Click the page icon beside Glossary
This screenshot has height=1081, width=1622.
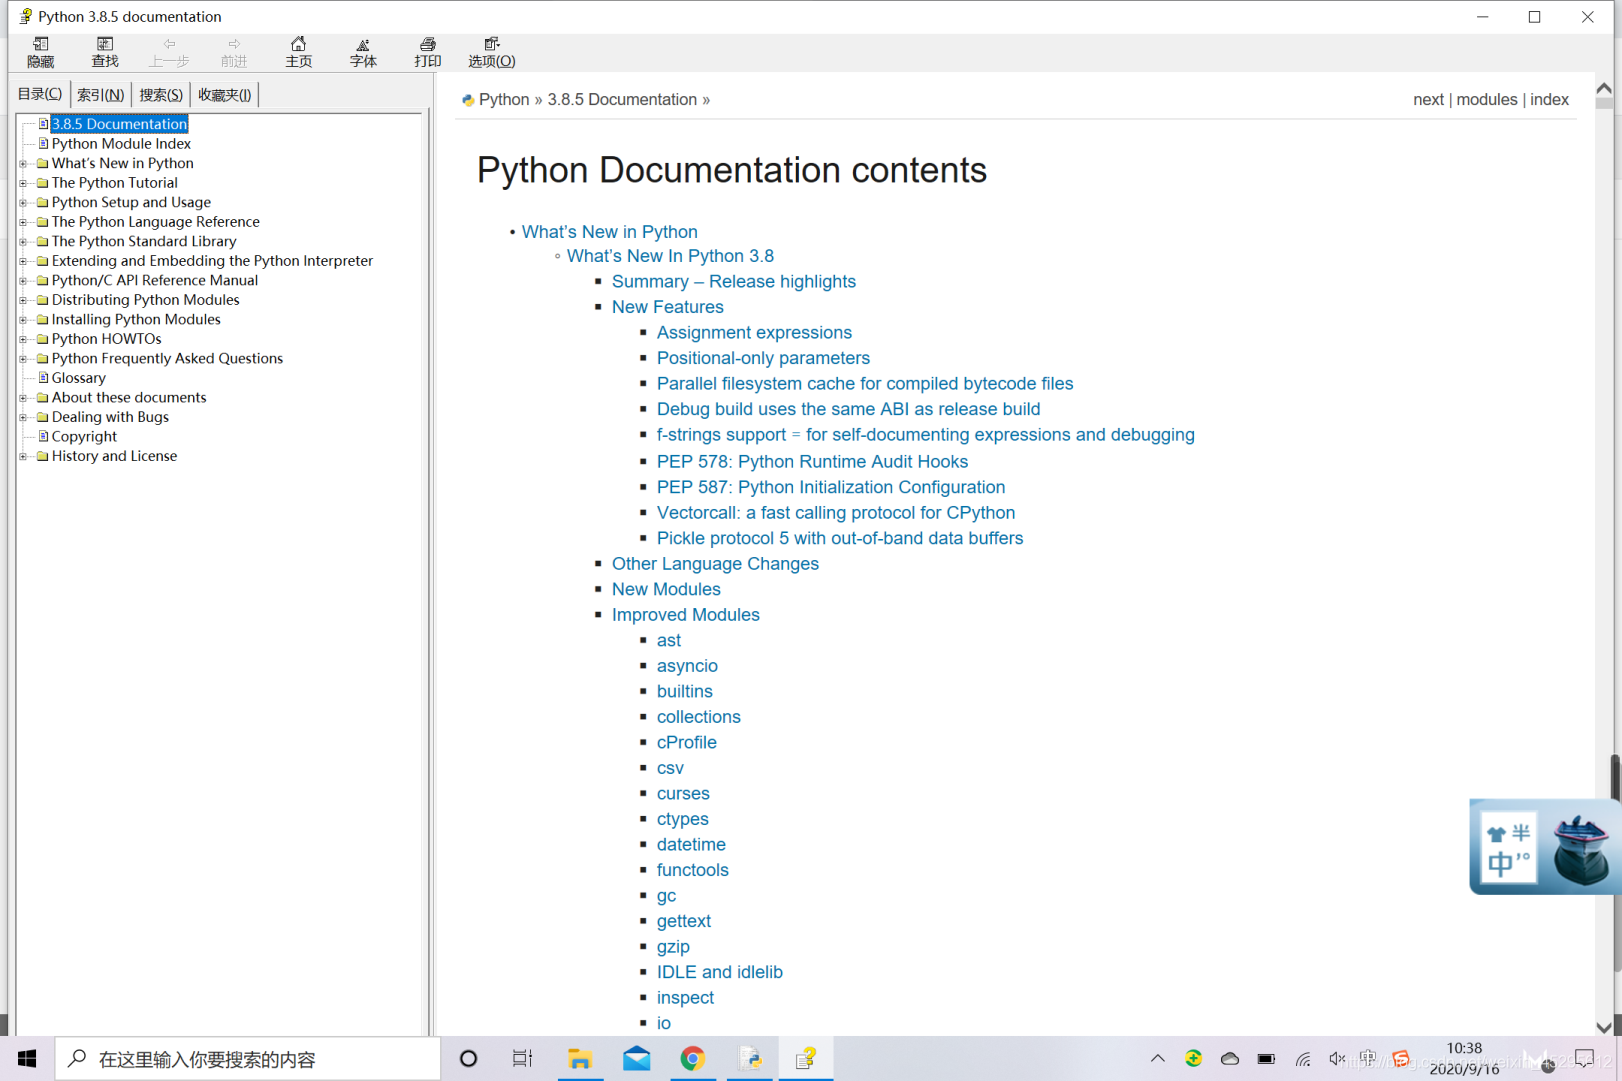(43, 378)
